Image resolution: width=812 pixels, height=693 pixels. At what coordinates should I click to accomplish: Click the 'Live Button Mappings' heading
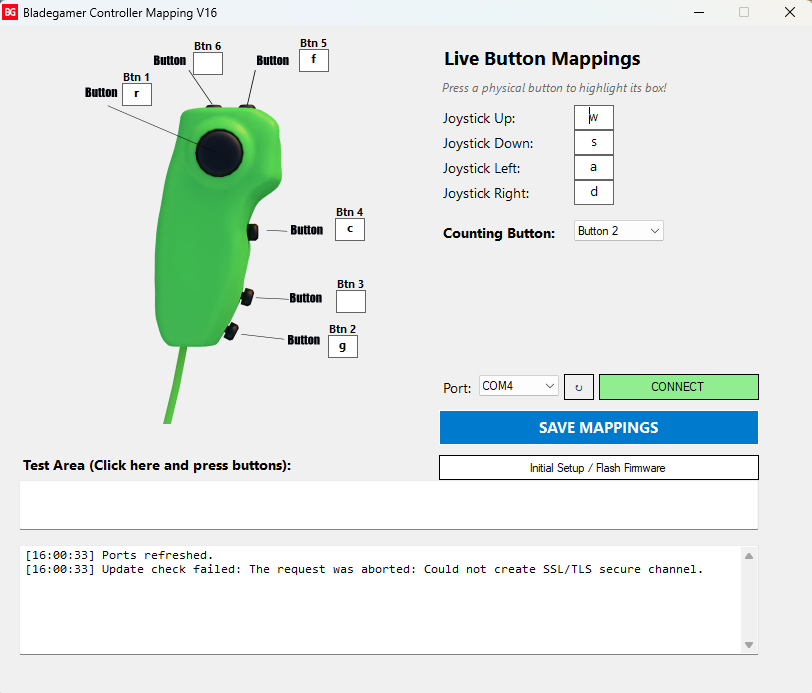(542, 59)
